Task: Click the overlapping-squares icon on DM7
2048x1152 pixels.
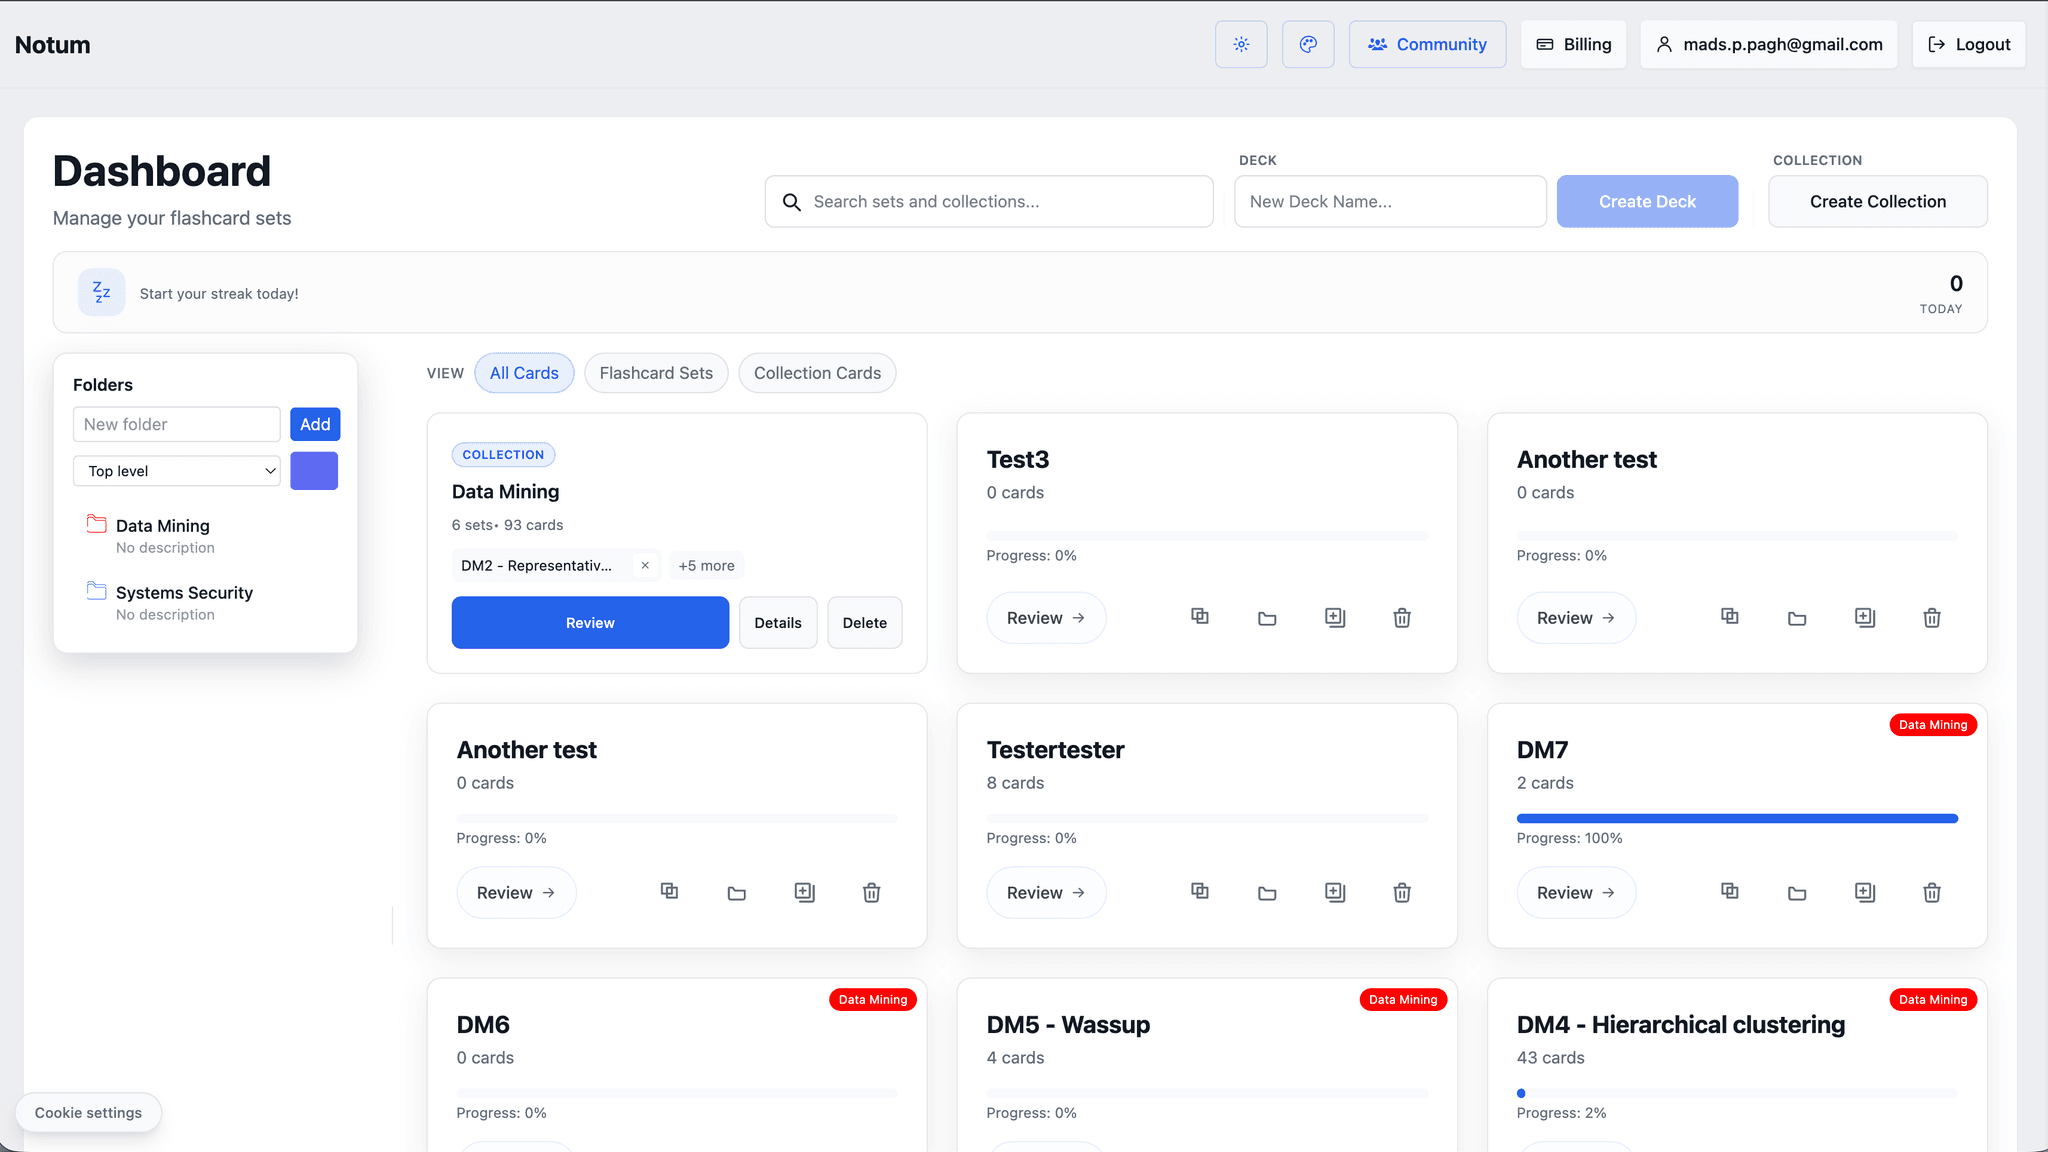Action: (x=1730, y=892)
